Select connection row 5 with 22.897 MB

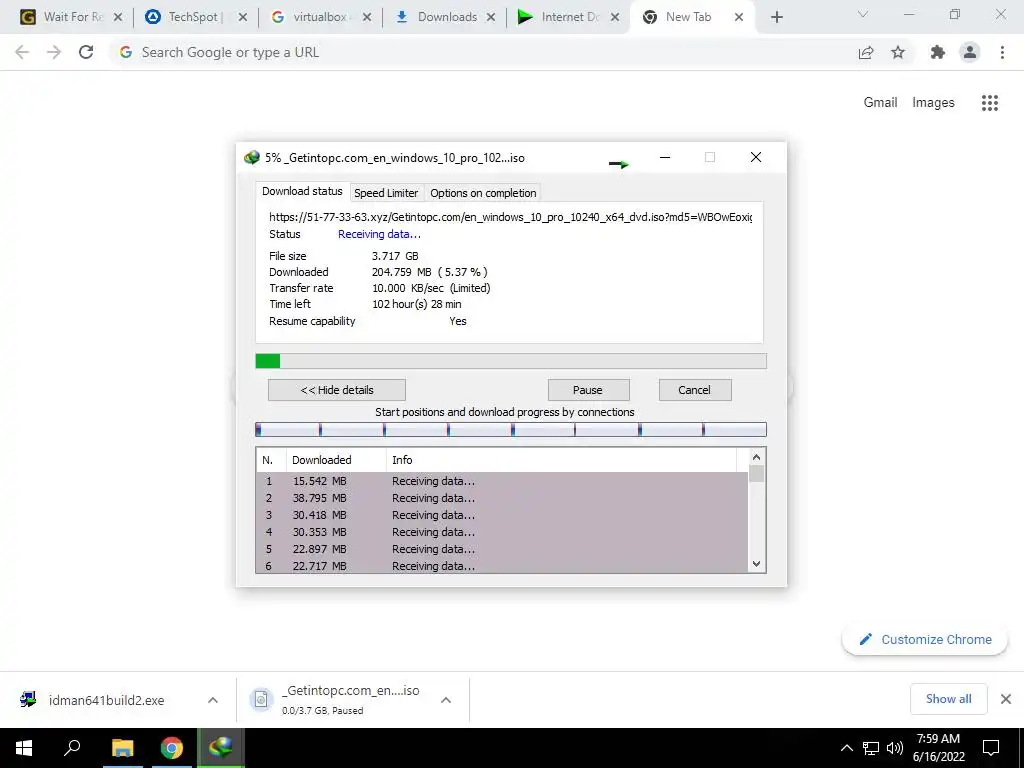point(502,549)
